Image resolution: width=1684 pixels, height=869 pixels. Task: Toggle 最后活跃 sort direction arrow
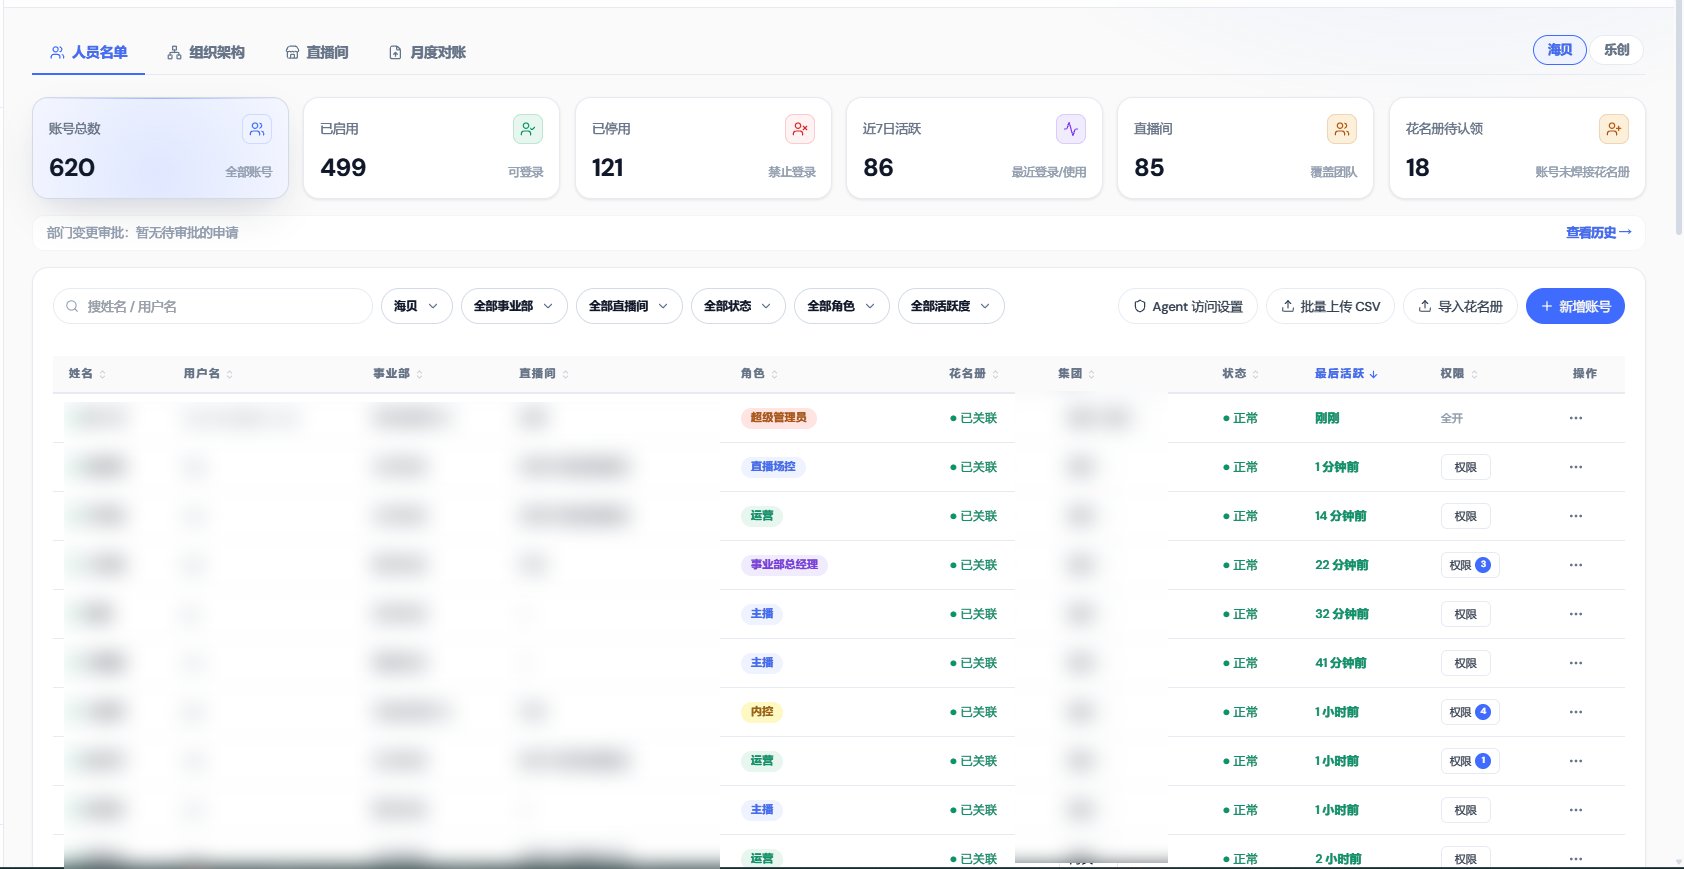pyautogui.click(x=1374, y=374)
